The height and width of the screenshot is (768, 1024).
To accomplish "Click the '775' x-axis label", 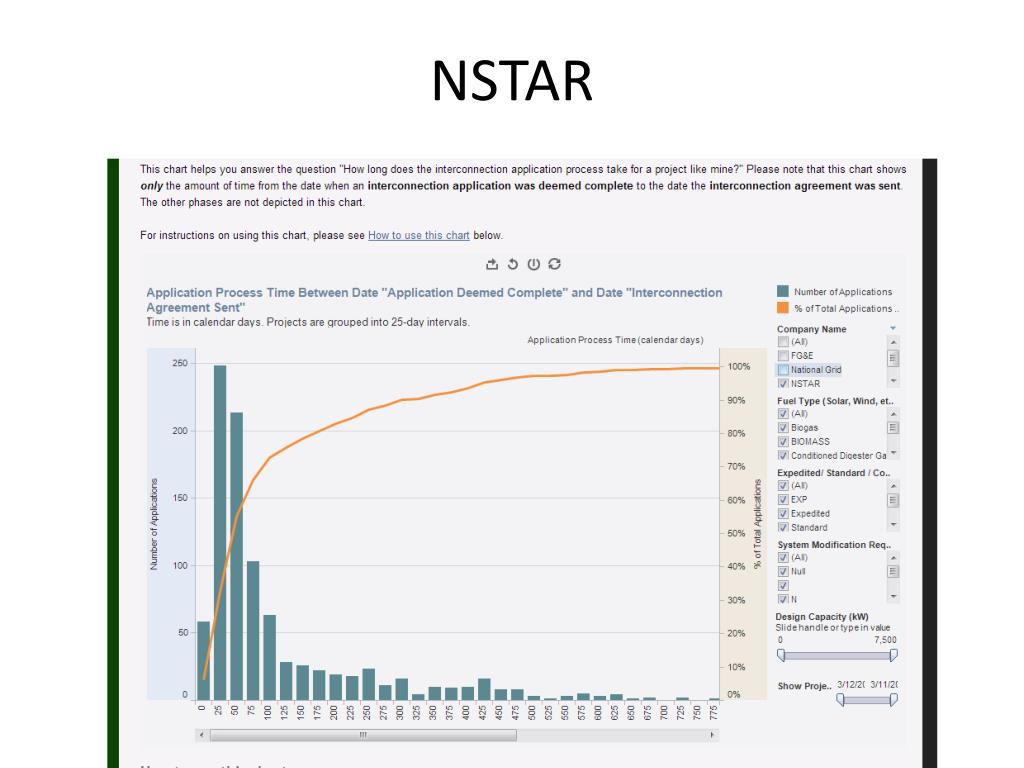I will [x=714, y=712].
